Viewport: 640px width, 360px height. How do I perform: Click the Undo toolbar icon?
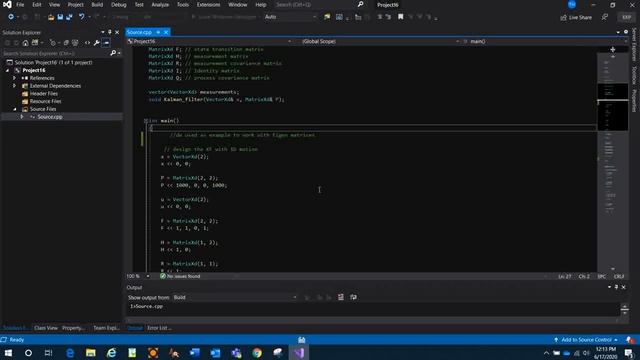pos(82,17)
